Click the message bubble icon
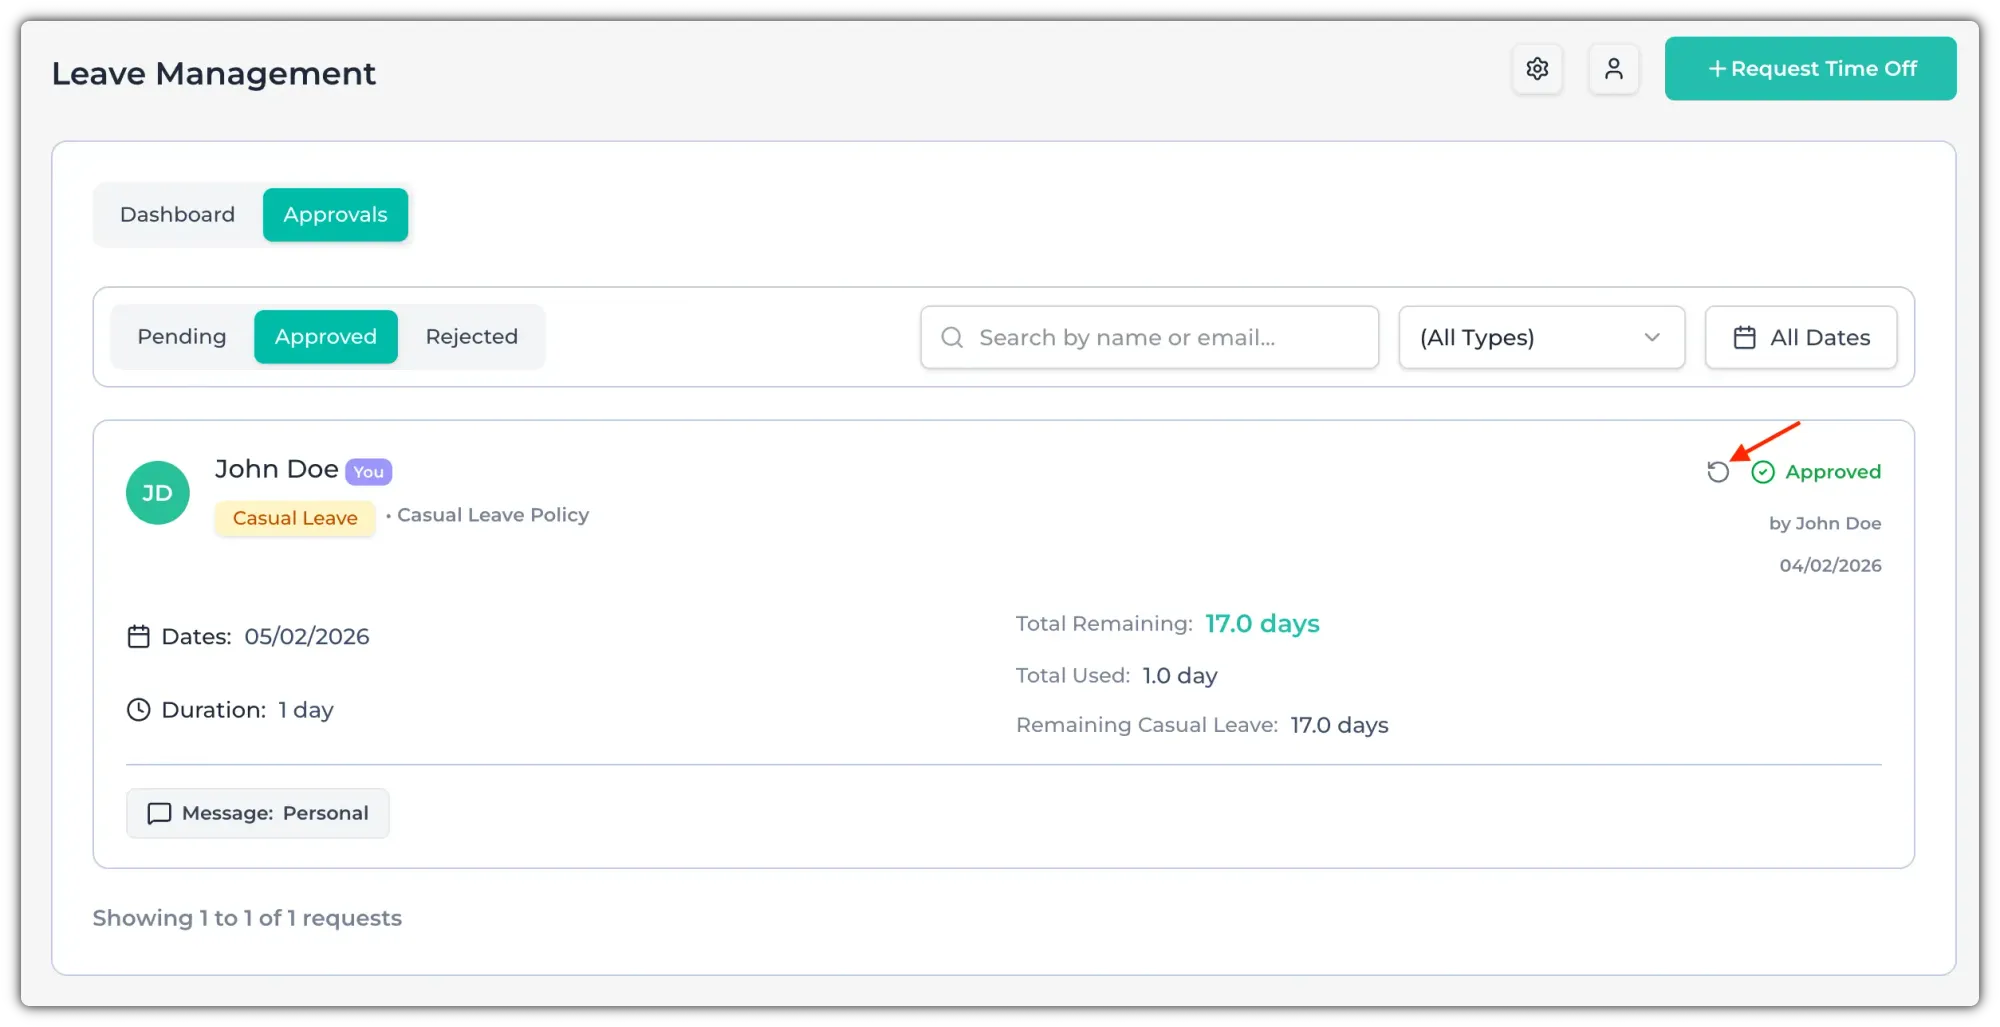Viewport: 2000px width, 1027px height. click(159, 814)
